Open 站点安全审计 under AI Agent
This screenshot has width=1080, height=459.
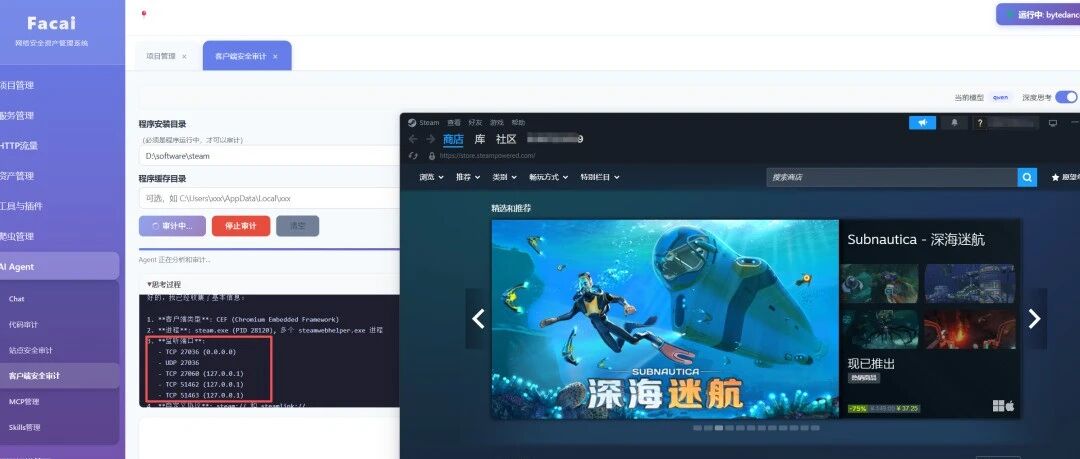click(59, 350)
